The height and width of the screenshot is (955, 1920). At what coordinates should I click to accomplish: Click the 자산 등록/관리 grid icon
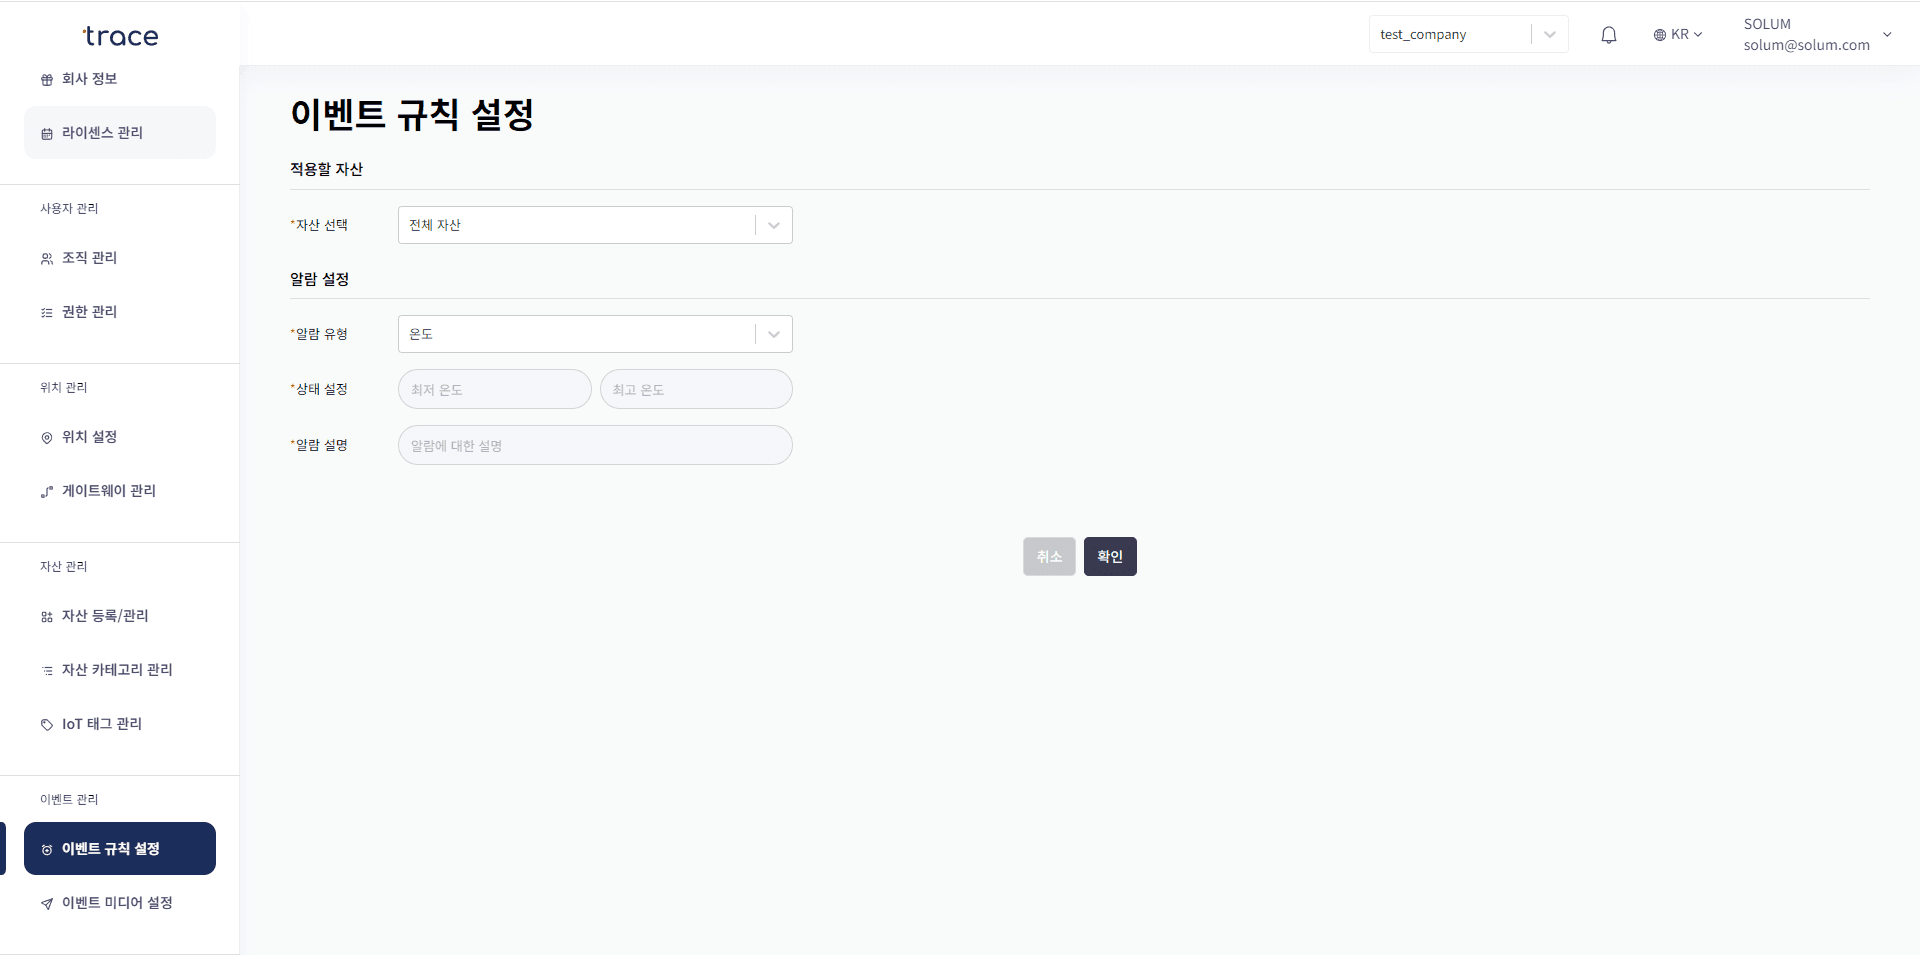click(x=47, y=616)
